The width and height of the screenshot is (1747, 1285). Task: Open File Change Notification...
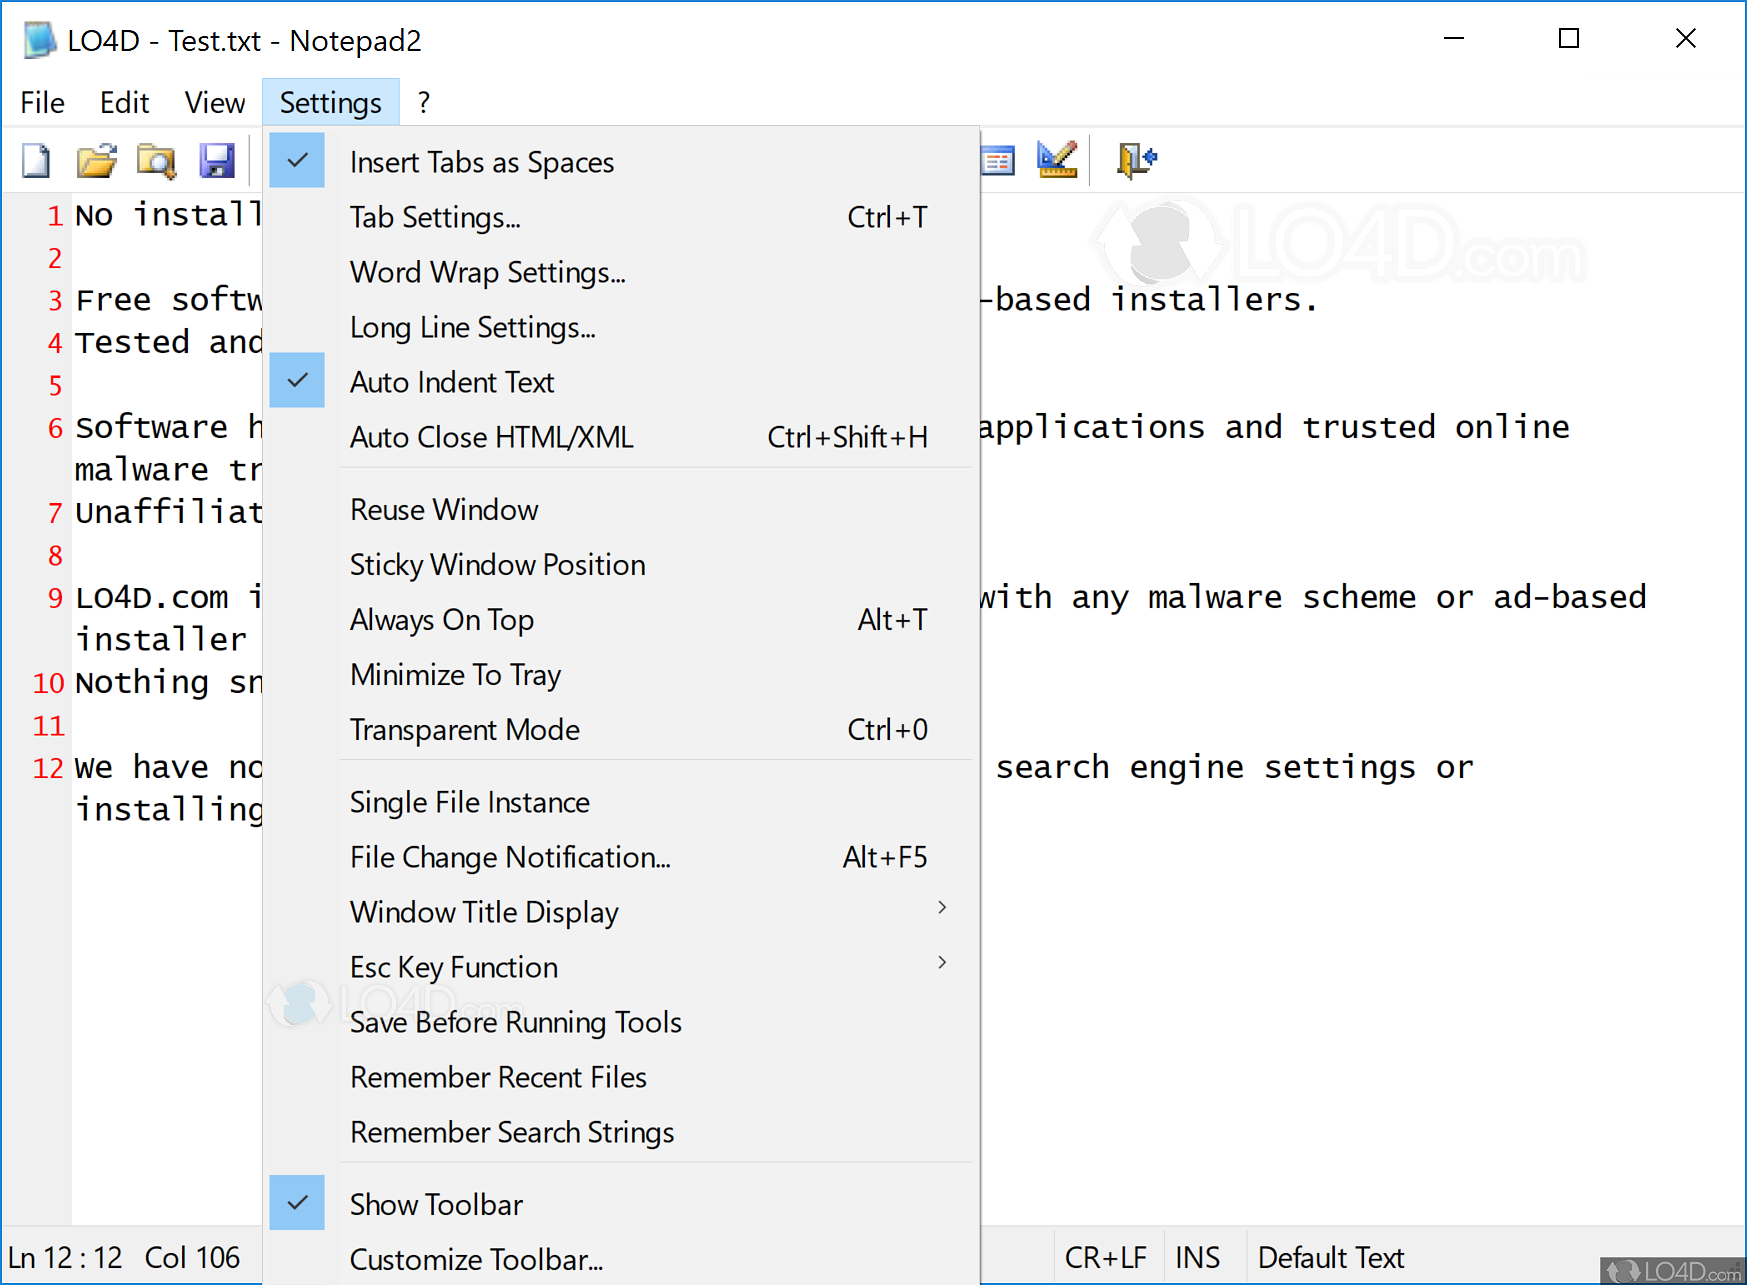tap(622, 856)
